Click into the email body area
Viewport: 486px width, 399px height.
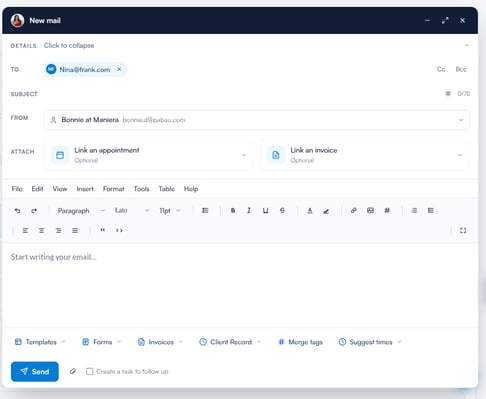[x=240, y=285]
